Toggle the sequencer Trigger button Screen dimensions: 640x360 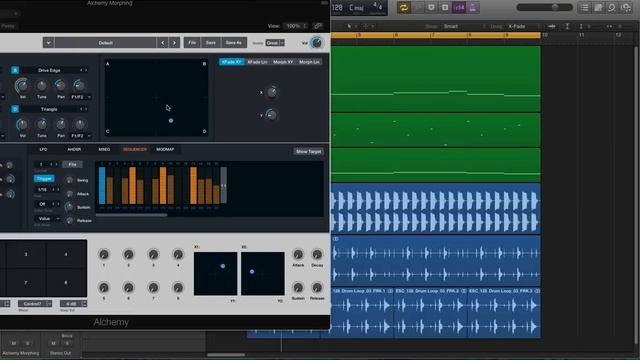pos(44,179)
